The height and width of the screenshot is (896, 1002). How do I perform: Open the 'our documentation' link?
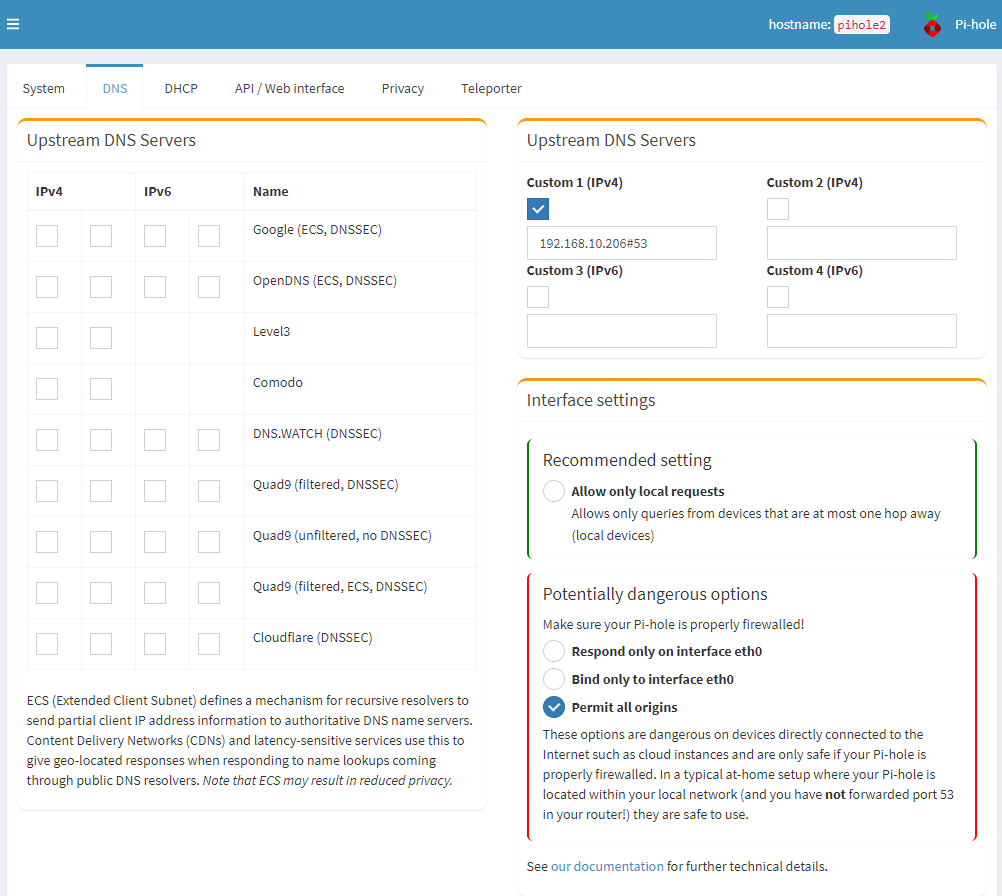pos(607,866)
